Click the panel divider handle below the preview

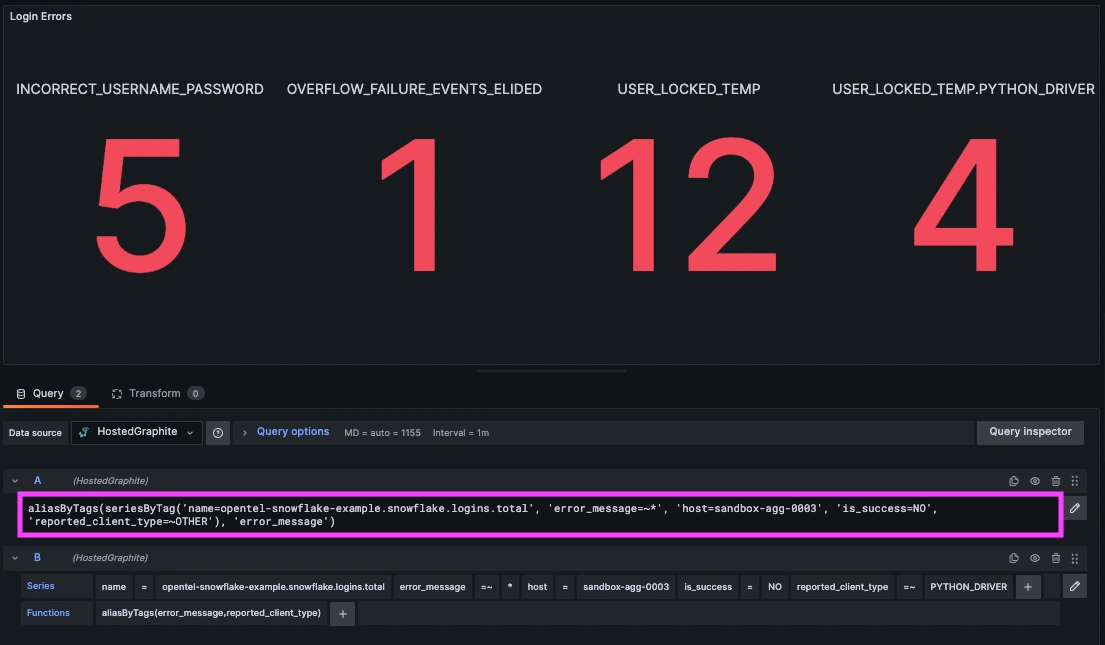(x=552, y=371)
